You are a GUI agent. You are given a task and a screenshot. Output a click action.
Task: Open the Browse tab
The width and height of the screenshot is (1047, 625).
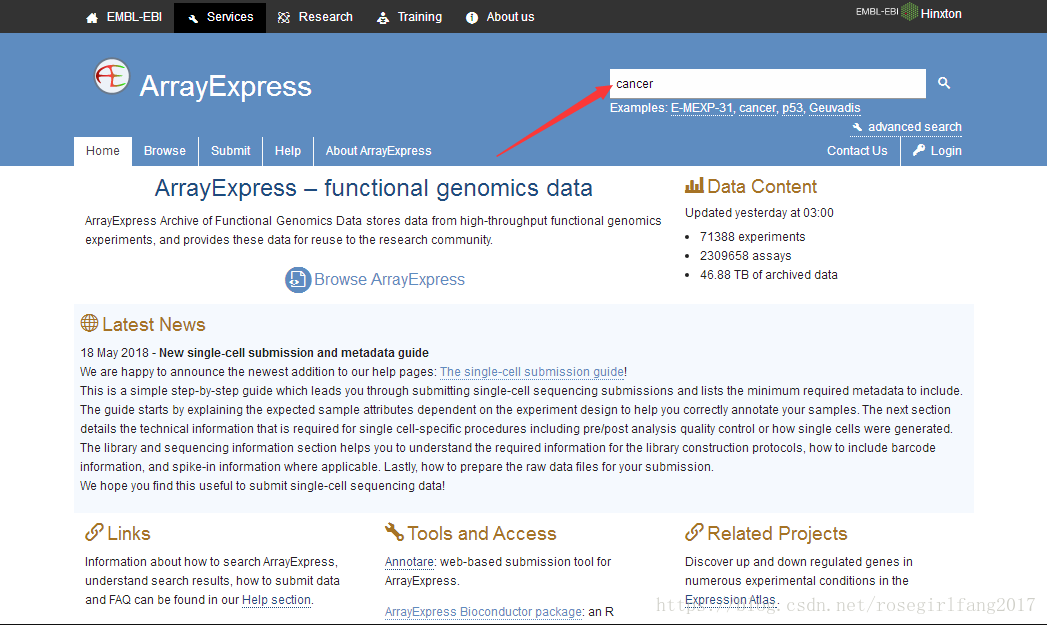pyautogui.click(x=165, y=151)
